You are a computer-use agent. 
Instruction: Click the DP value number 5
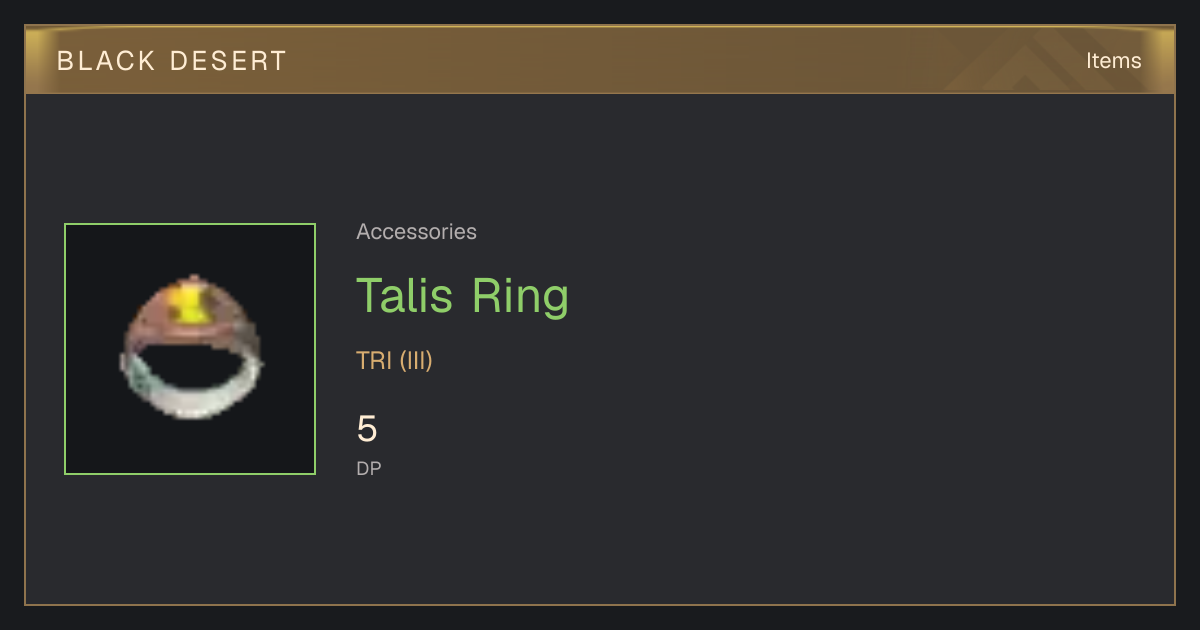point(367,429)
